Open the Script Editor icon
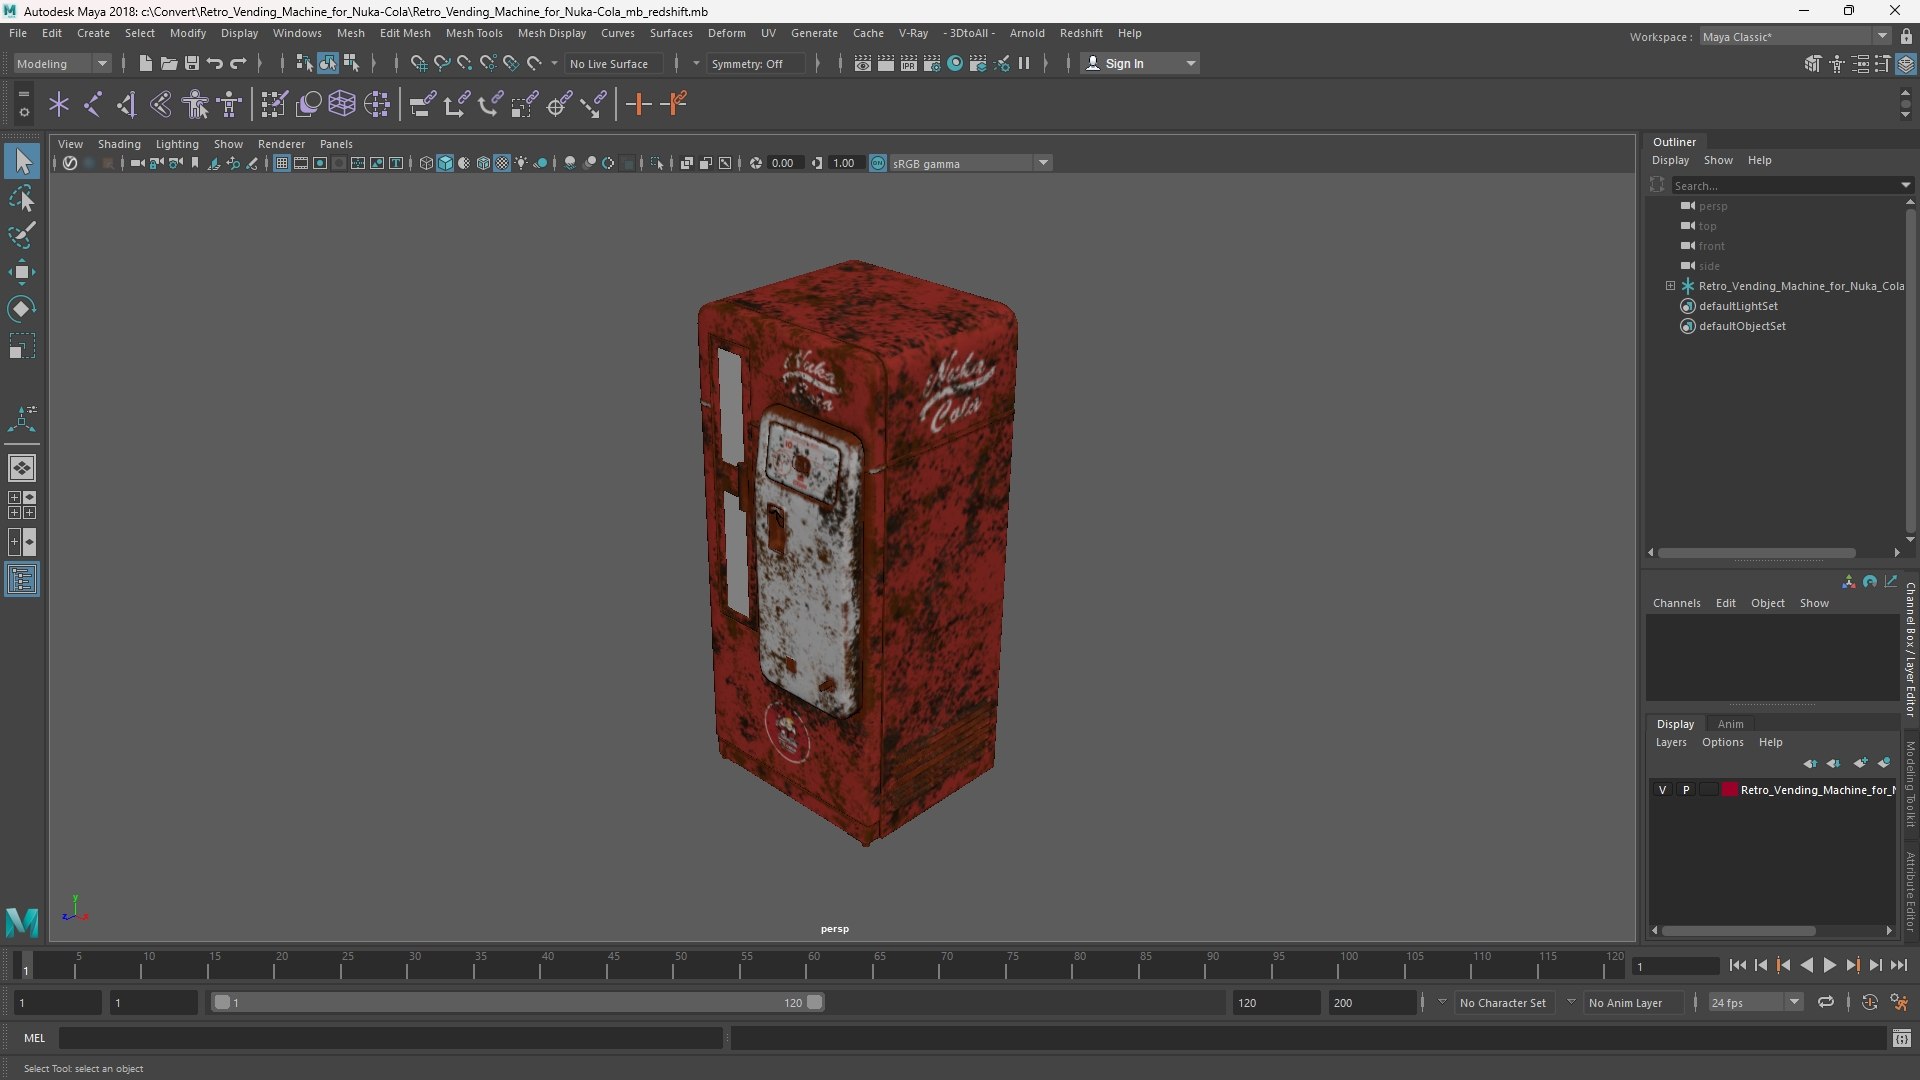Image resolution: width=1920 pixels, height=1080 pixels. [x=1901, y=1039]
